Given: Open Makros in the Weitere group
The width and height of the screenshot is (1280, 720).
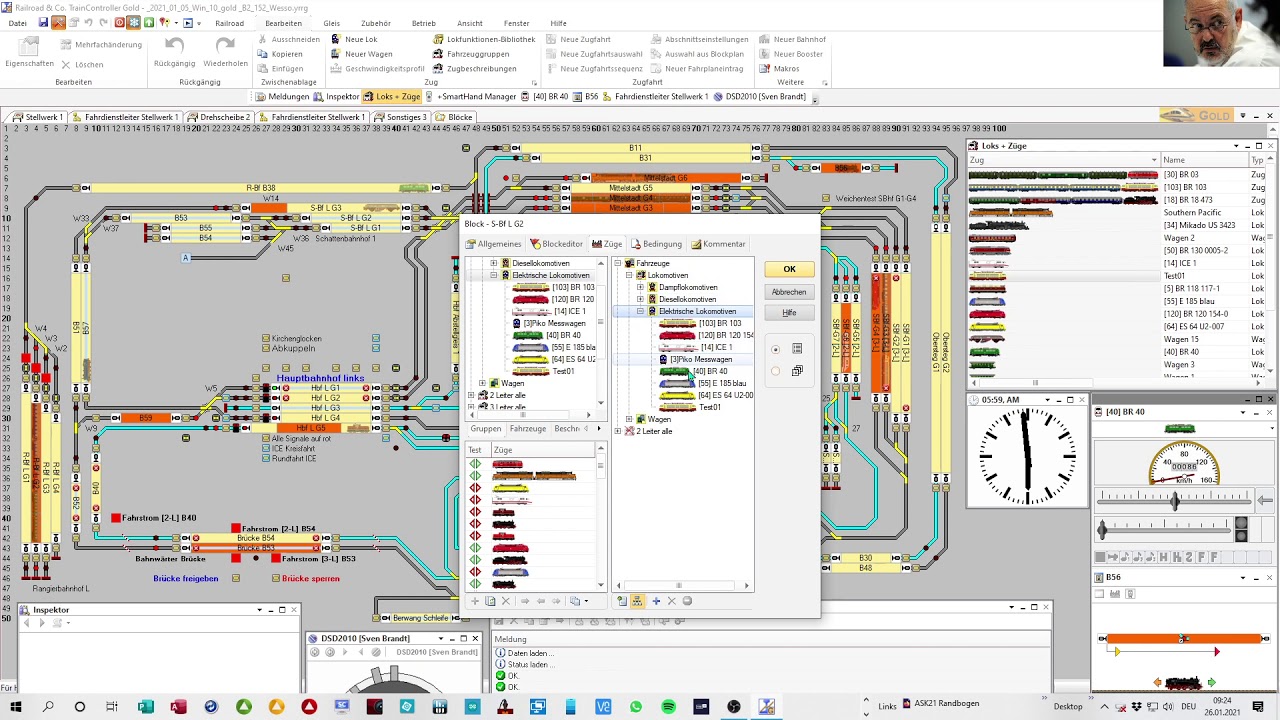Looking at the screenshot, I should click(779, 69).
